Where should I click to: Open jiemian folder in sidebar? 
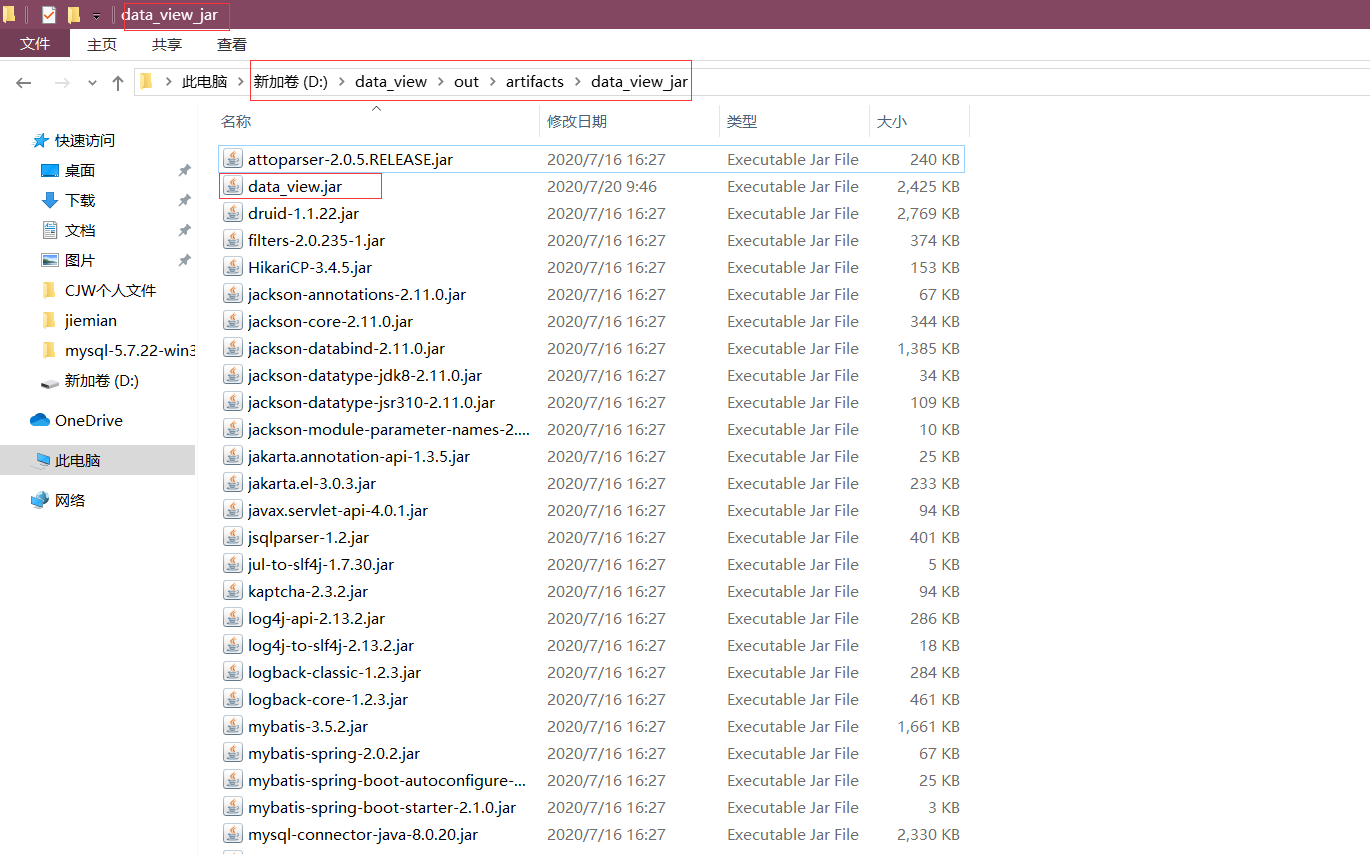pyautogui.click(x=91, y=321)
